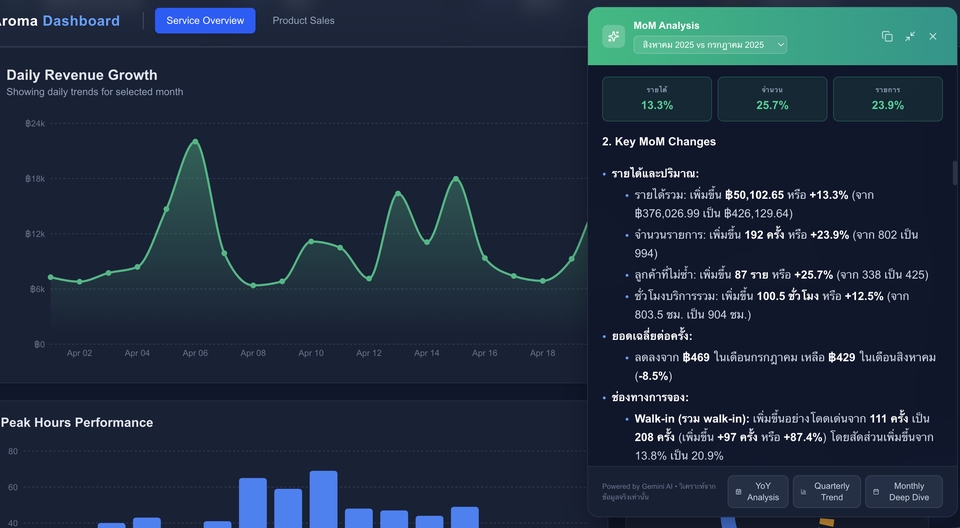This screenshot has height=528, width=960.
Task: Switch to the Service Overview tab
Action: [x=205, y=21]
